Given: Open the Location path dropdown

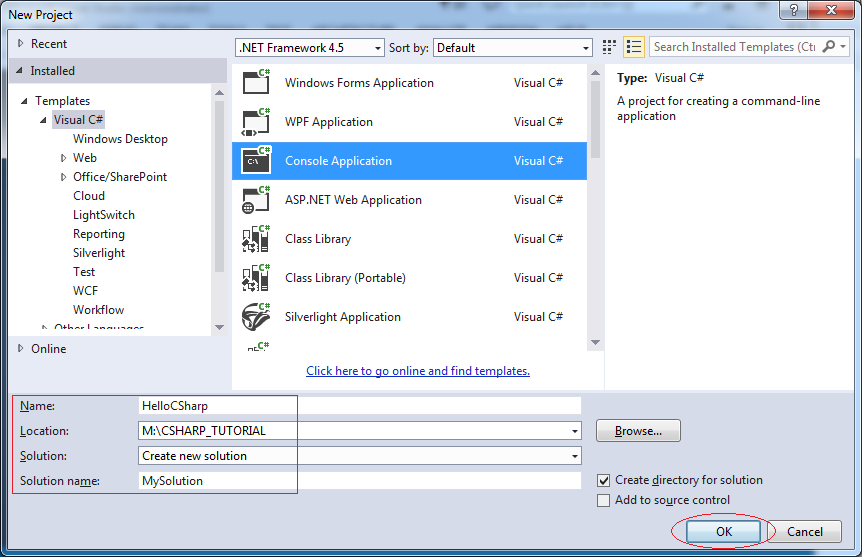Looking at the screenshot, I should click(574, 431).
